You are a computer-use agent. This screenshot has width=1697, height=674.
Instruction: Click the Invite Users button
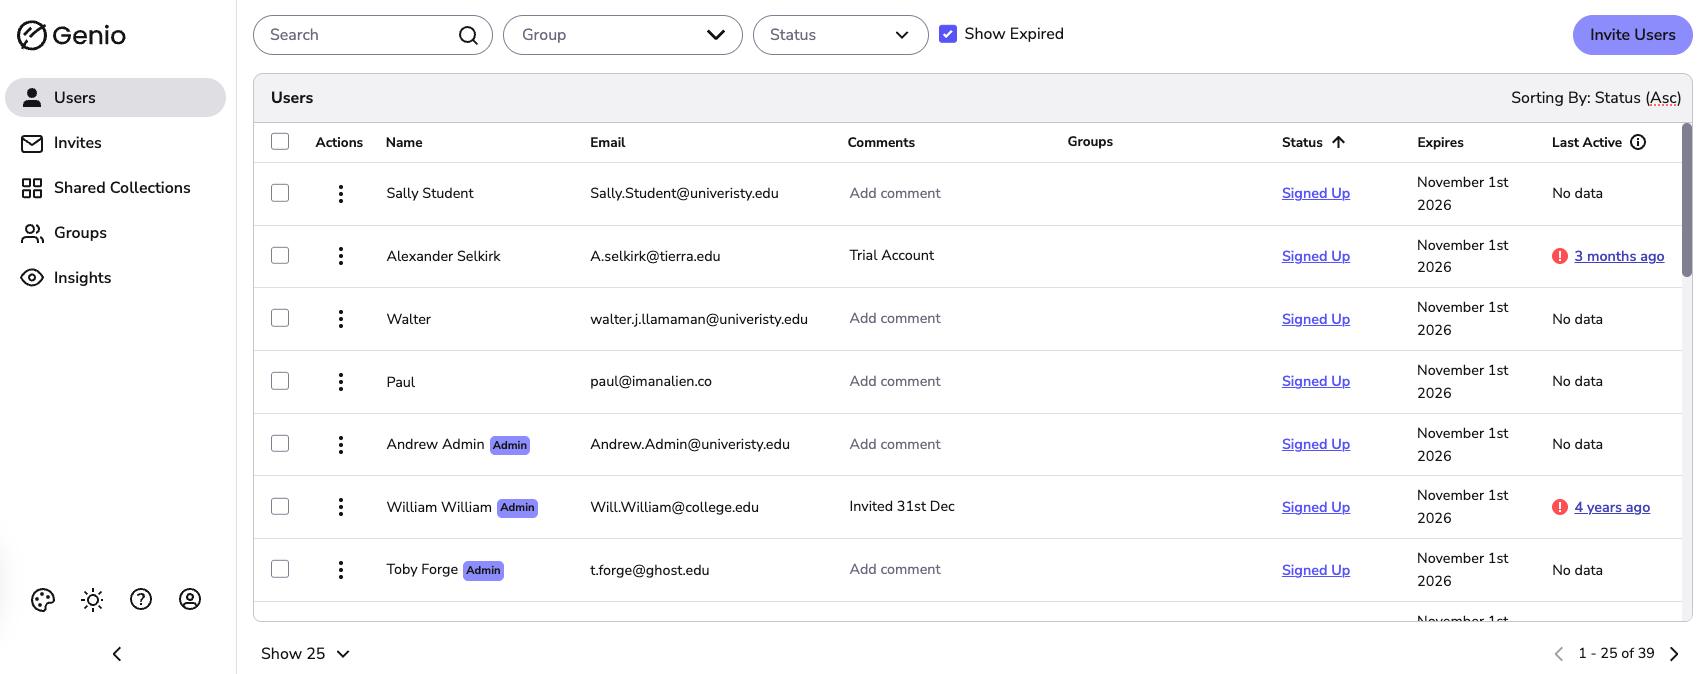point(1632,35)
